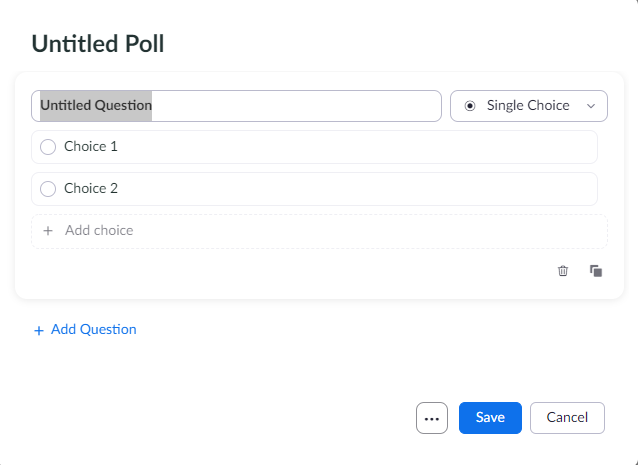This screenshot has width=638, height=465.
Task: Click the empty area right of Choice 1 text
Action: pyautogui.click(x=350, y=147)
